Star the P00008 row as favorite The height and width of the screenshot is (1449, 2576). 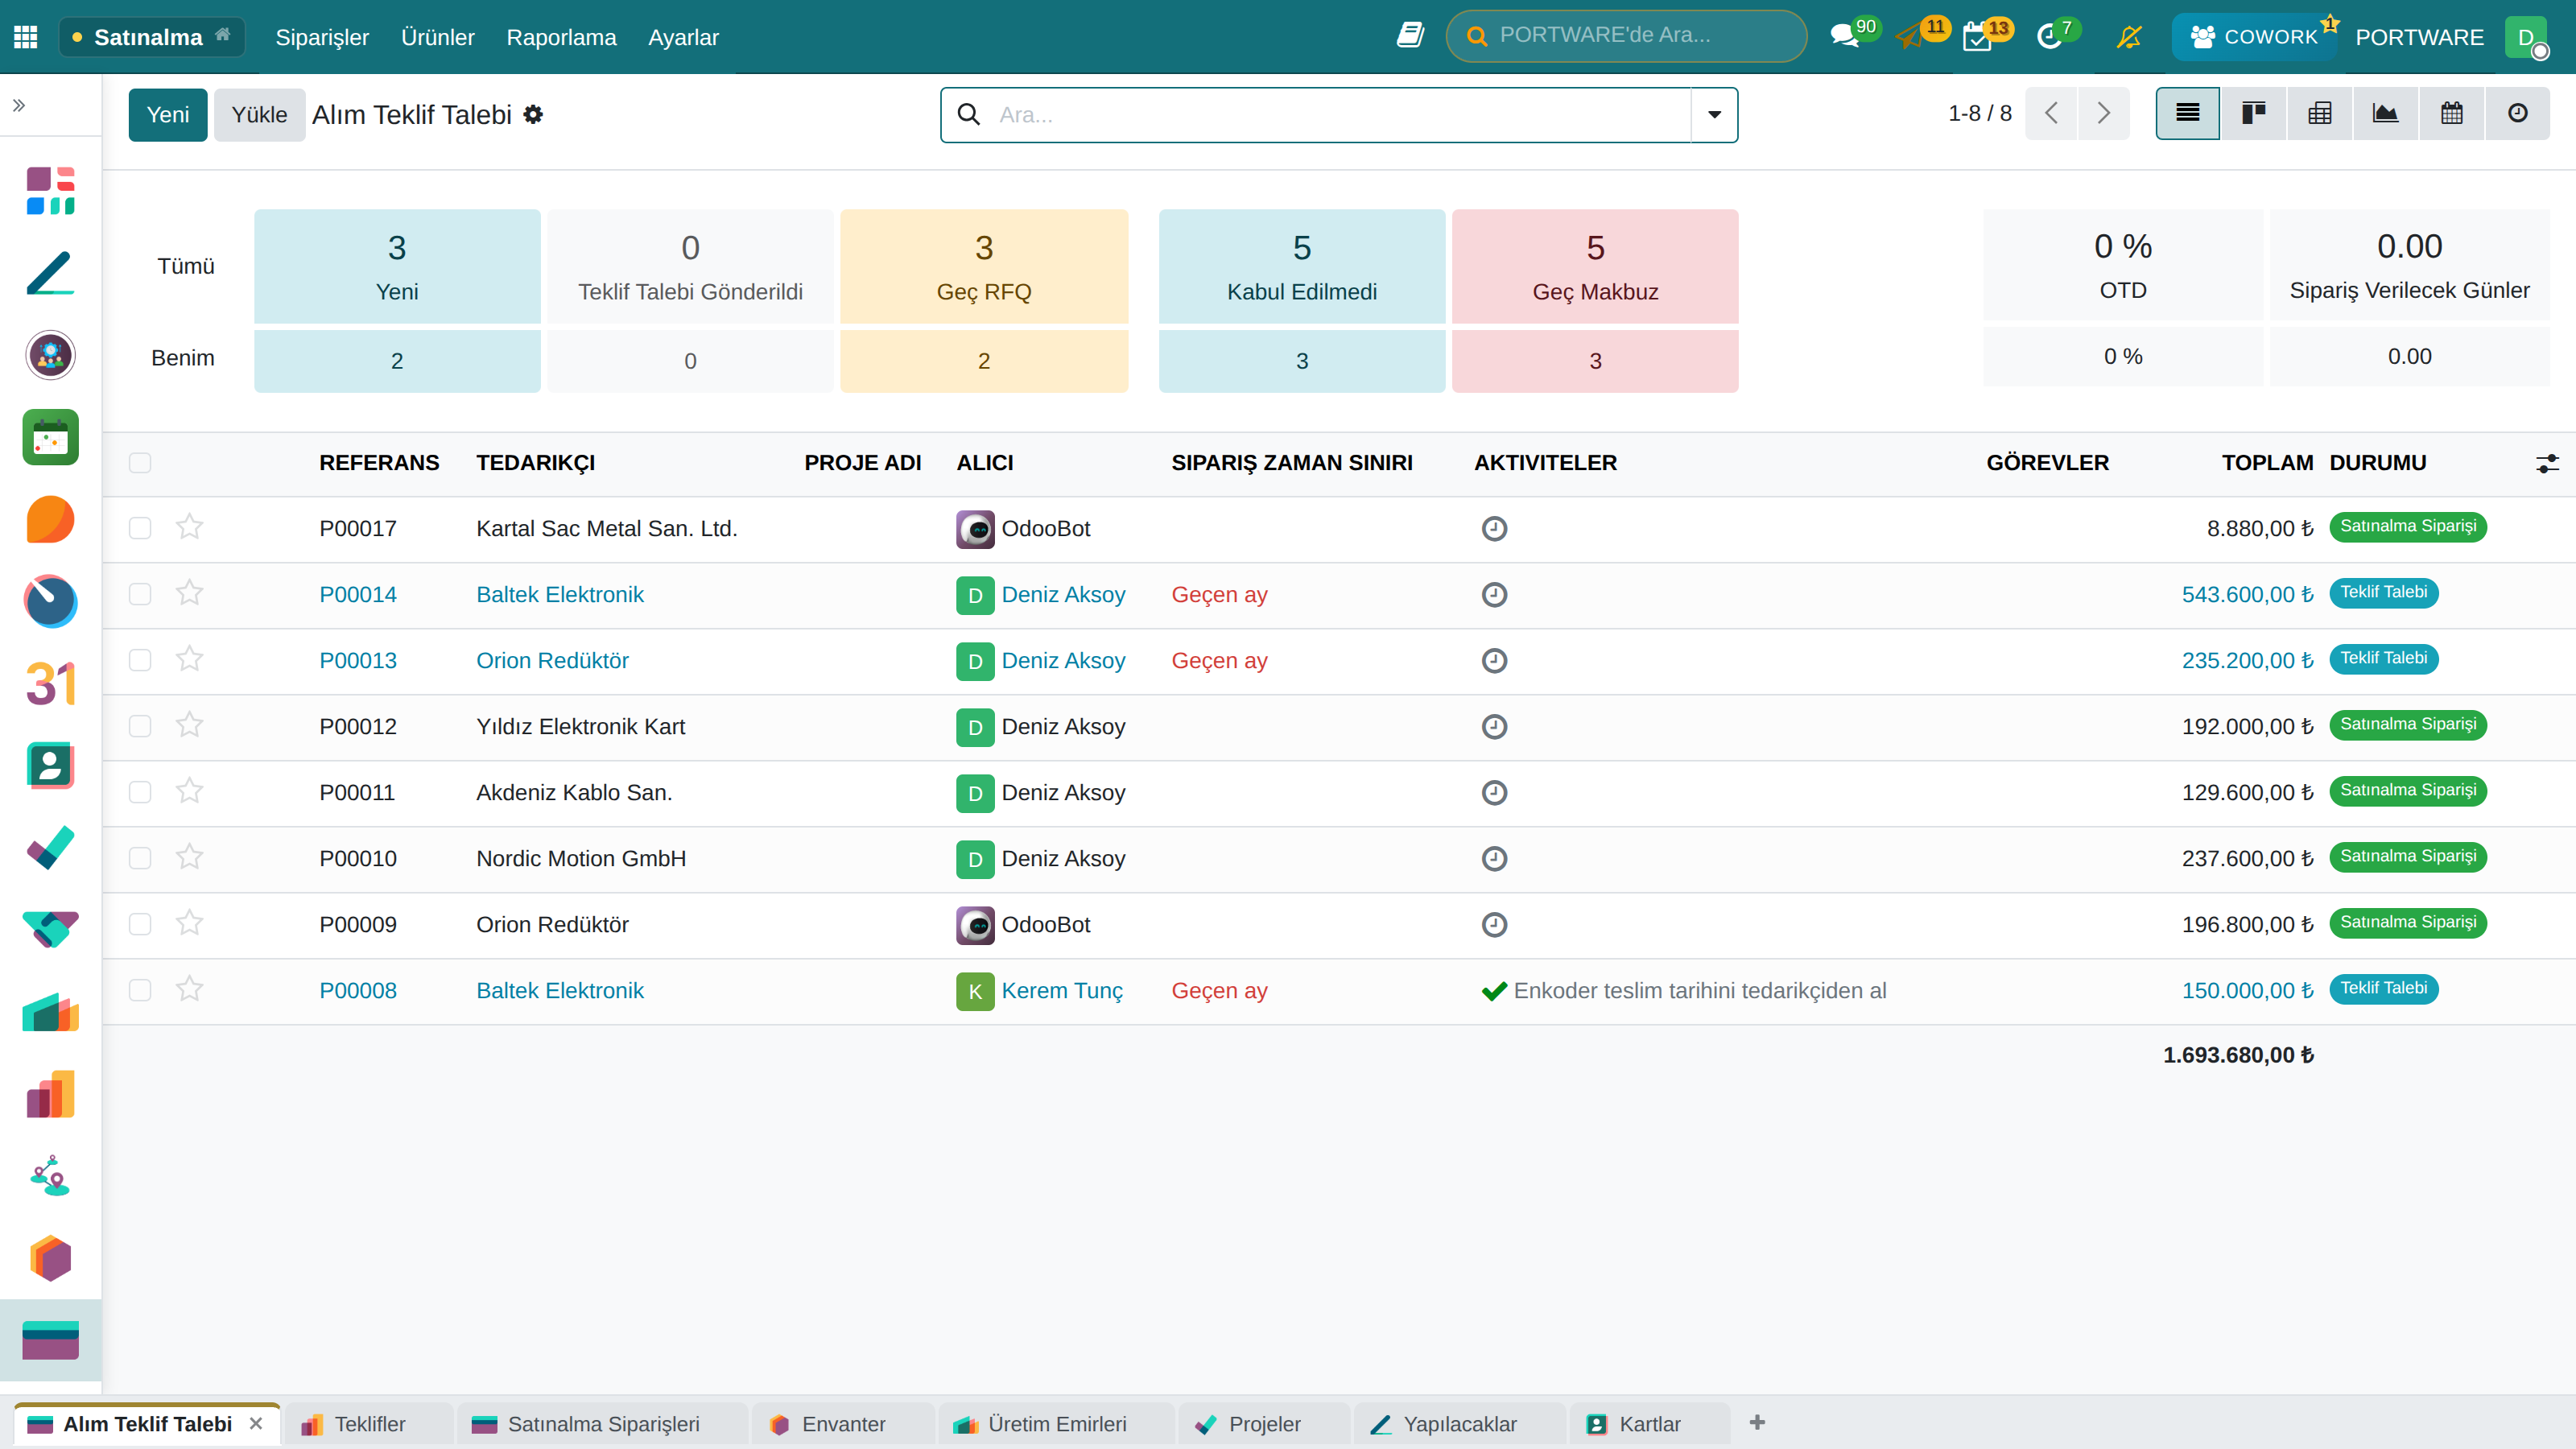click(189, 989)
